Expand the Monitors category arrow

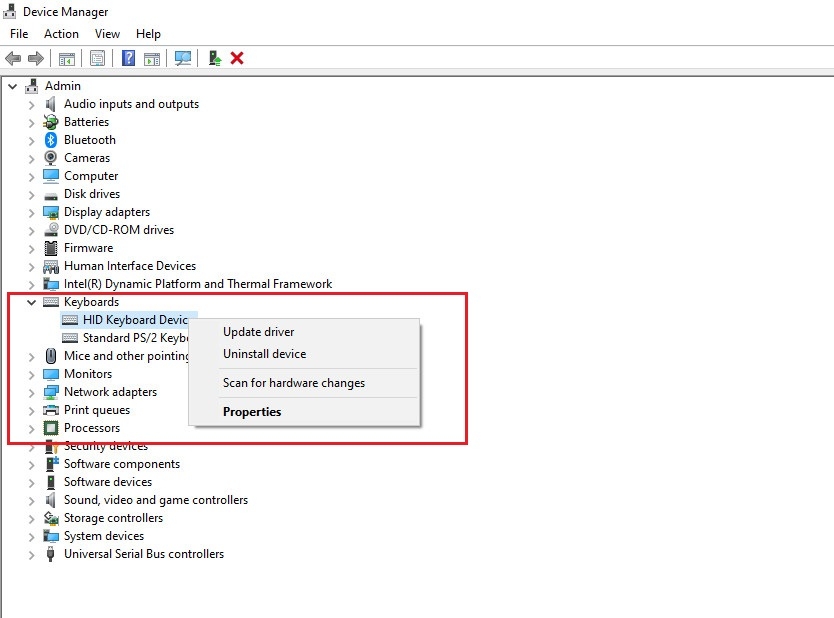click(31, 374)
